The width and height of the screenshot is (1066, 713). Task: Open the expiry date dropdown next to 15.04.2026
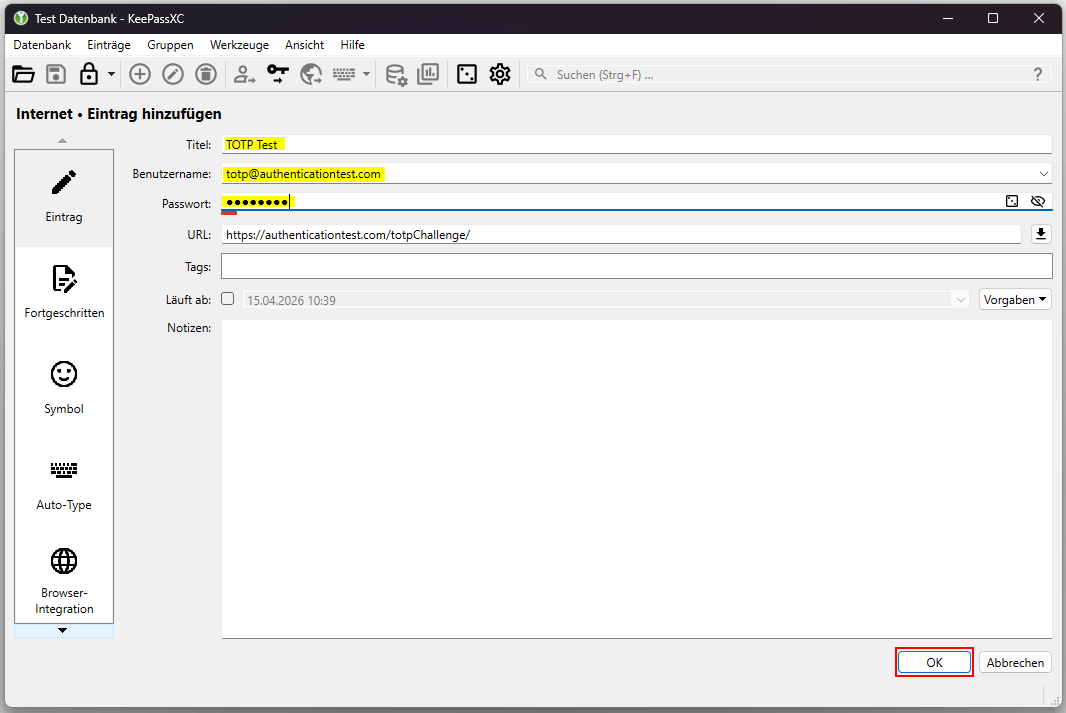(961, 300)
